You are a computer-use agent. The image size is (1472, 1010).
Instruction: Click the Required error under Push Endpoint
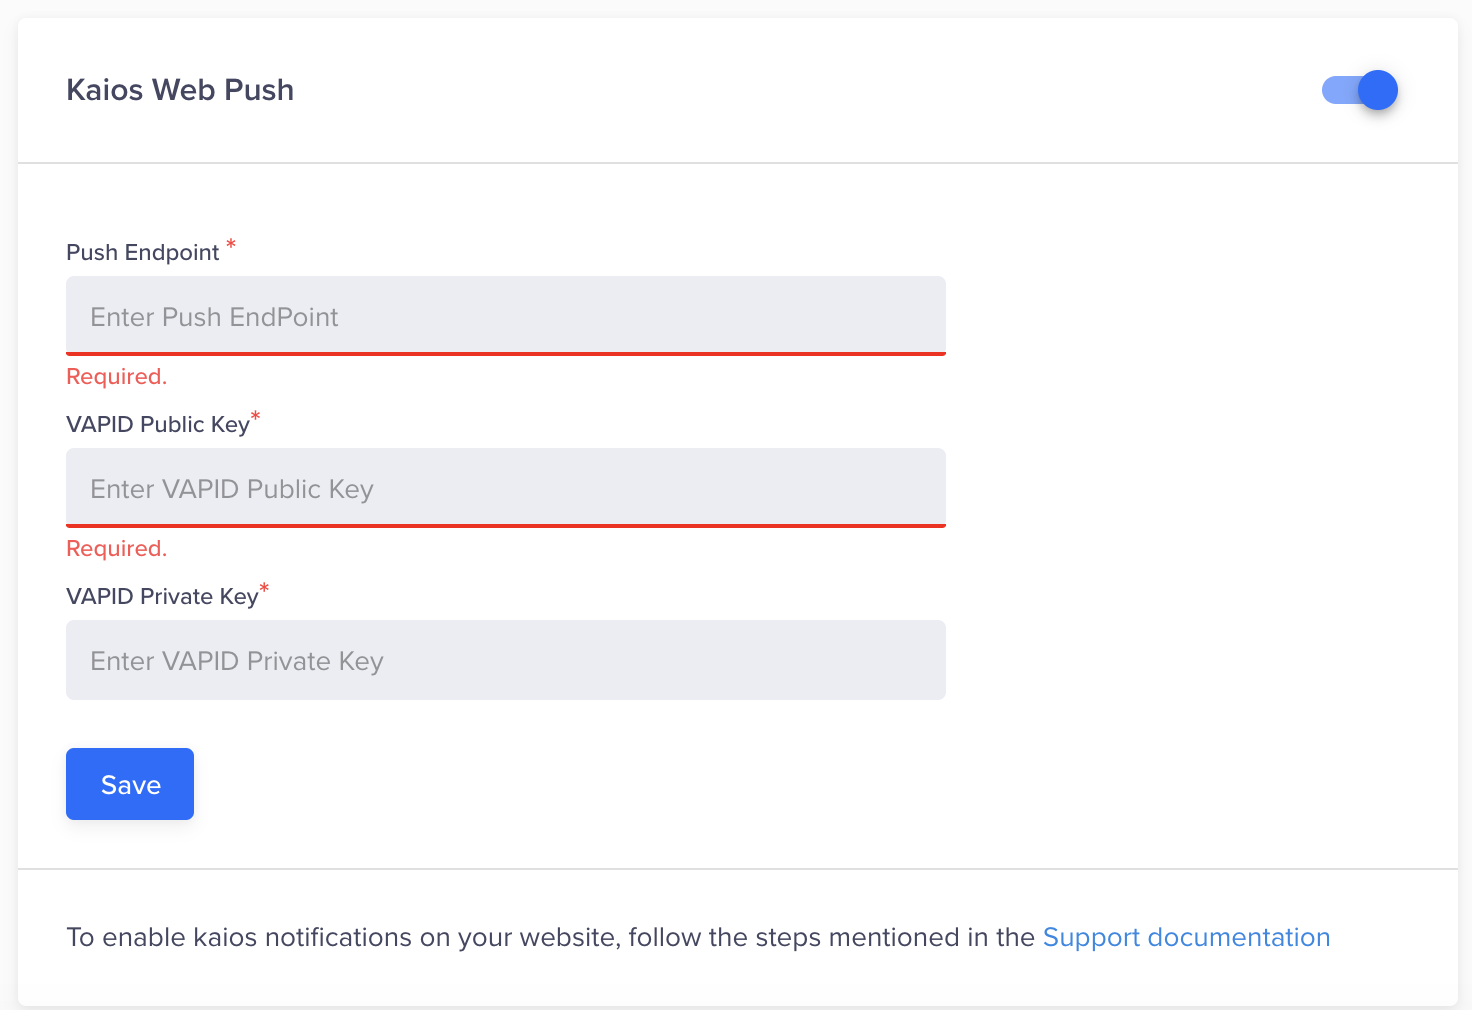117,377
